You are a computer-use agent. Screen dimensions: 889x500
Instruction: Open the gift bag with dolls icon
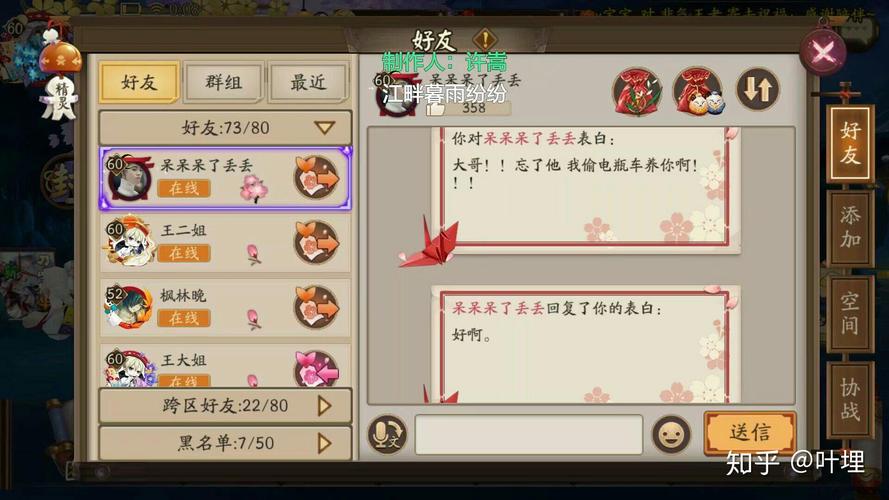(698, 91)
